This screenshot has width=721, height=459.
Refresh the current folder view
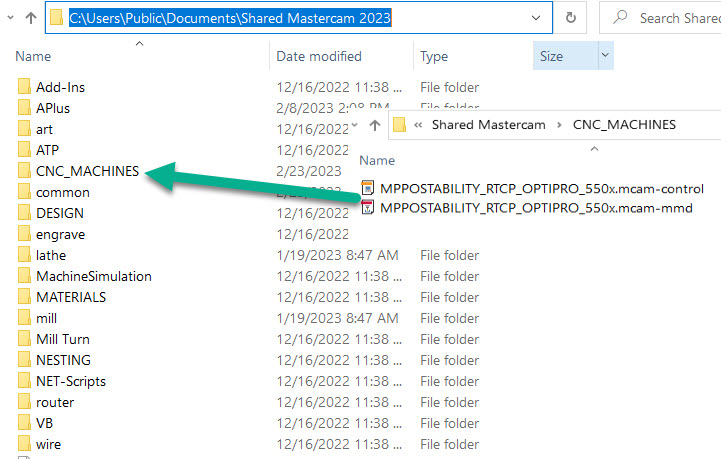(x=571, y=17)
